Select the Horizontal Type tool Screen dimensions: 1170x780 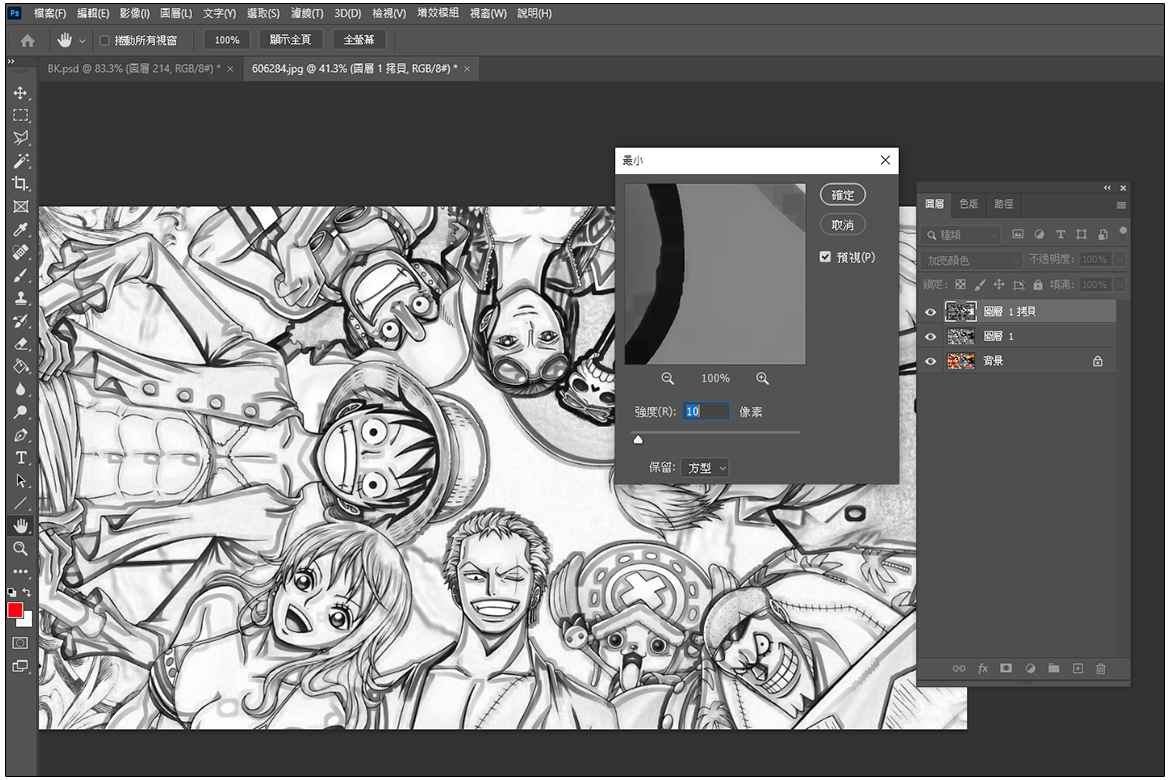tap(20, 458)
